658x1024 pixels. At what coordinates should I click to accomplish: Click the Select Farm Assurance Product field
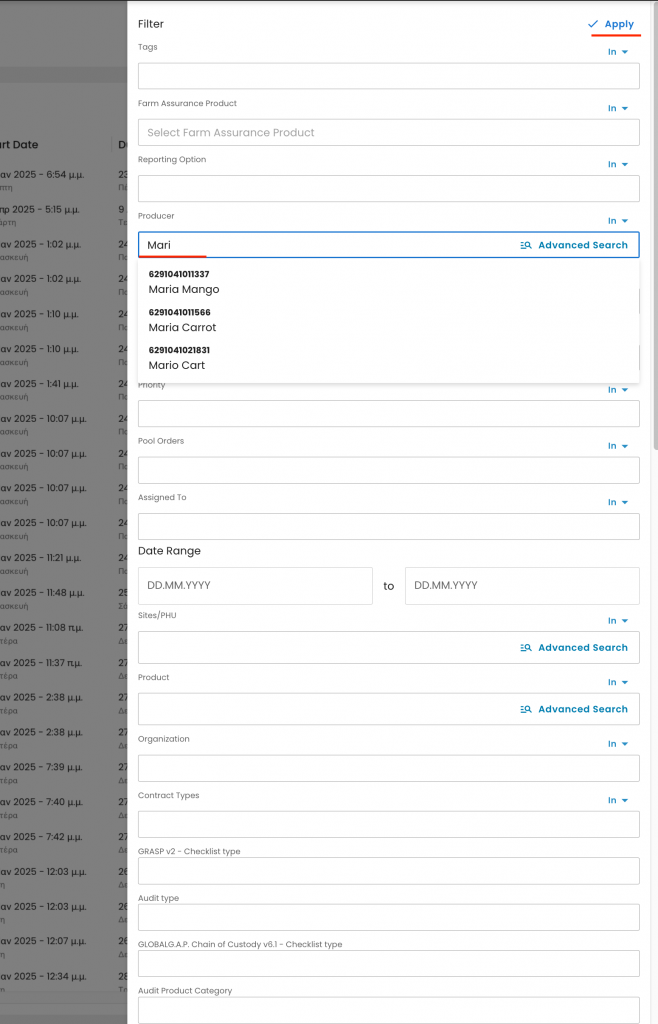[388, 133]
